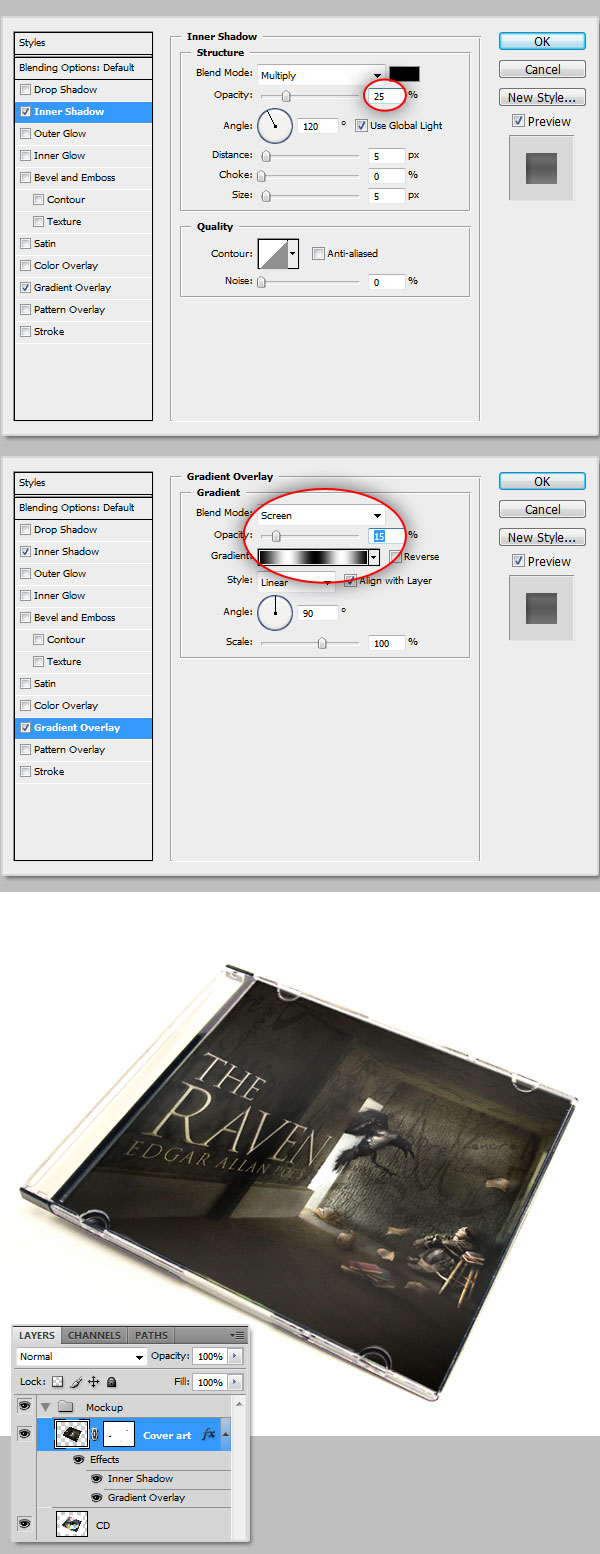Image resolution: width=600 pixels, height=1554 pixels.
Task: Click the lock image pixels brush icon
Action: pyautogui.click(x=76, y=1382)
